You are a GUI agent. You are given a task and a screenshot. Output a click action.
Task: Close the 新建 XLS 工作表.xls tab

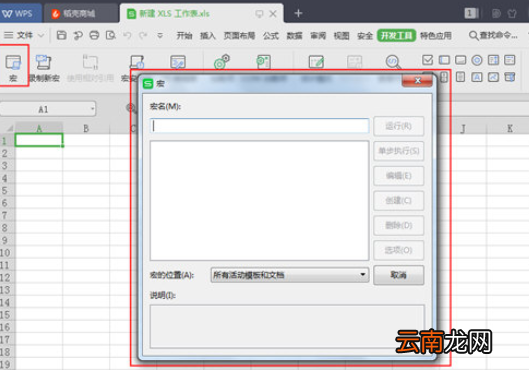273,14
